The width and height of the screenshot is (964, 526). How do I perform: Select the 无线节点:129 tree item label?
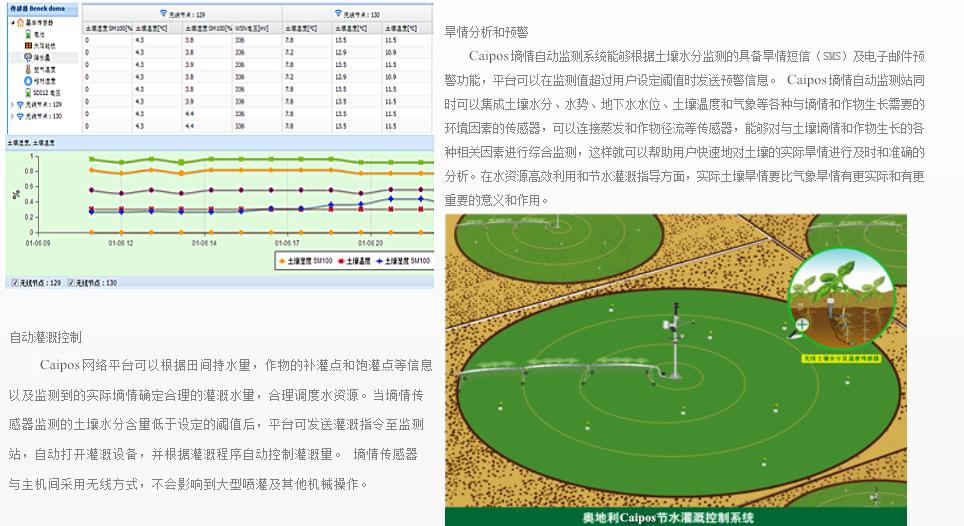44,104
